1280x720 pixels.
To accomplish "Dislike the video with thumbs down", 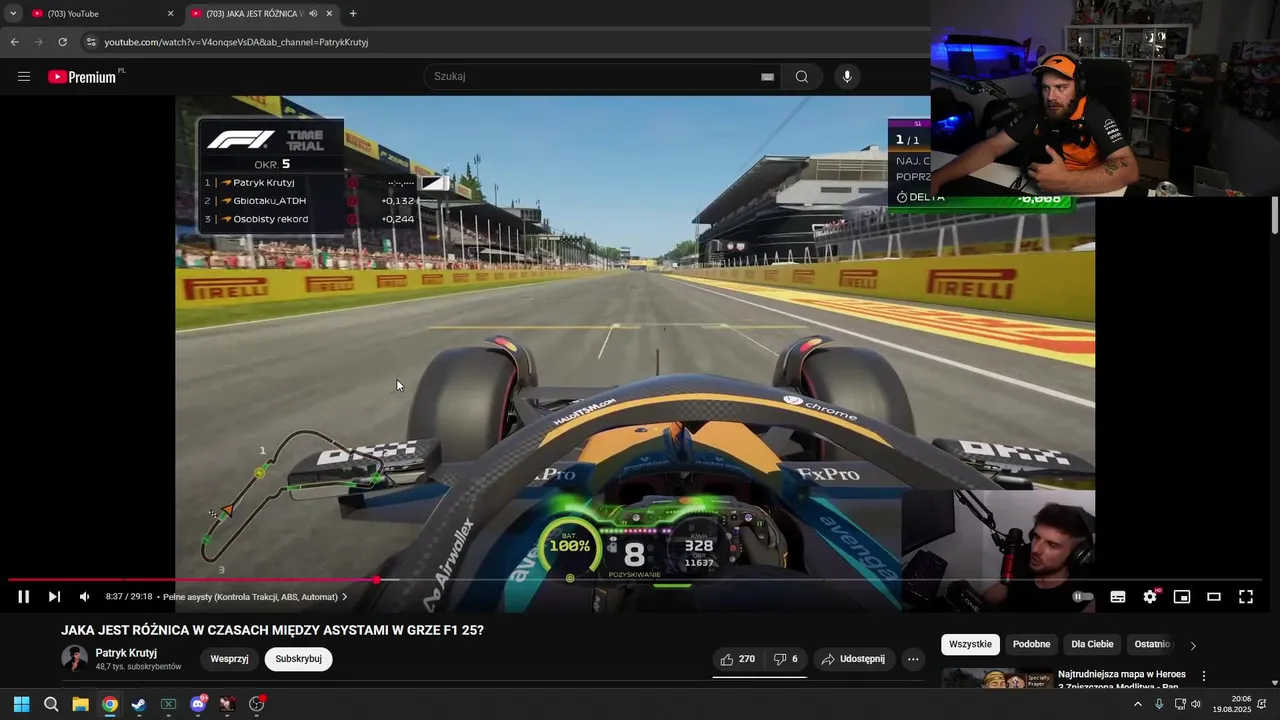I will 786,659.
